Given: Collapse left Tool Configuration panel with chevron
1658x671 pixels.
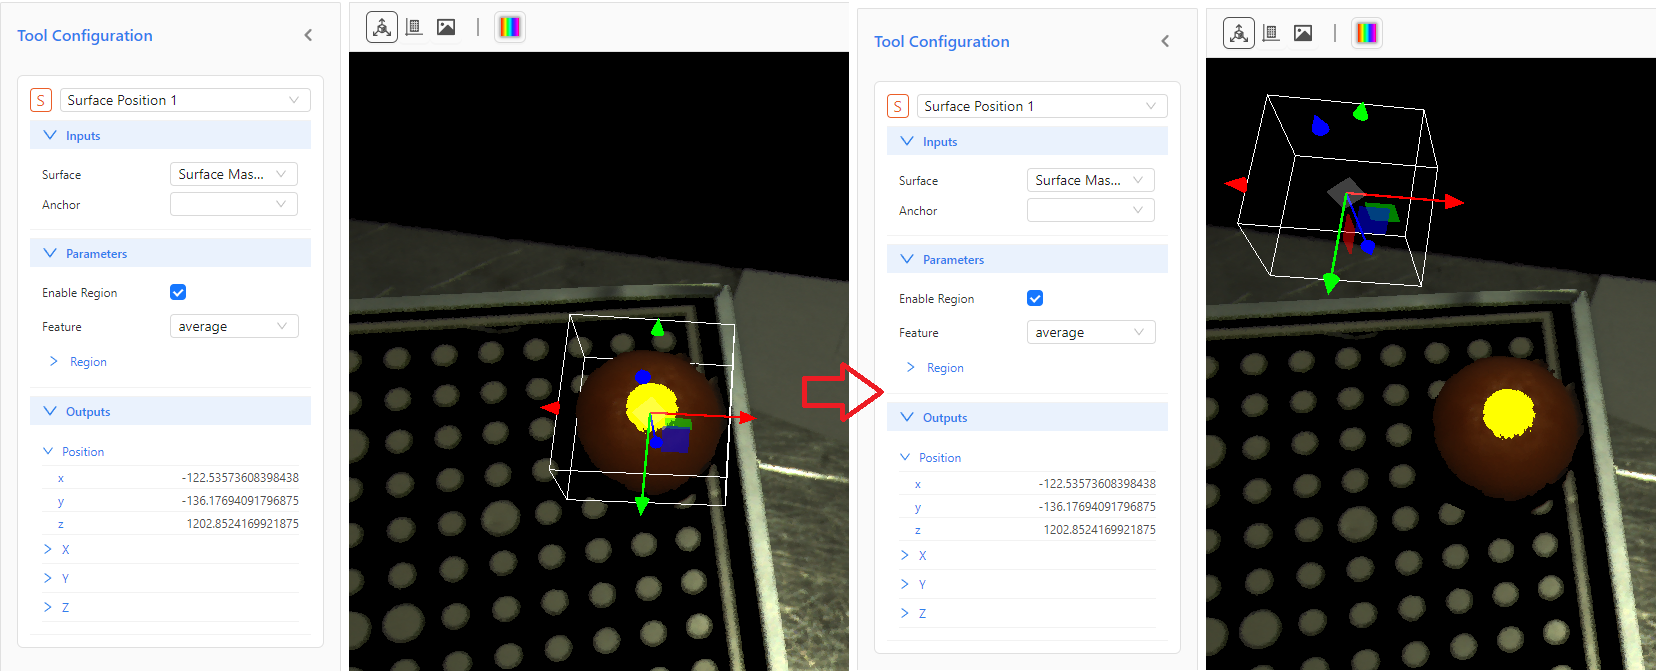Looking at the screenshot, I should click(308, 35).
